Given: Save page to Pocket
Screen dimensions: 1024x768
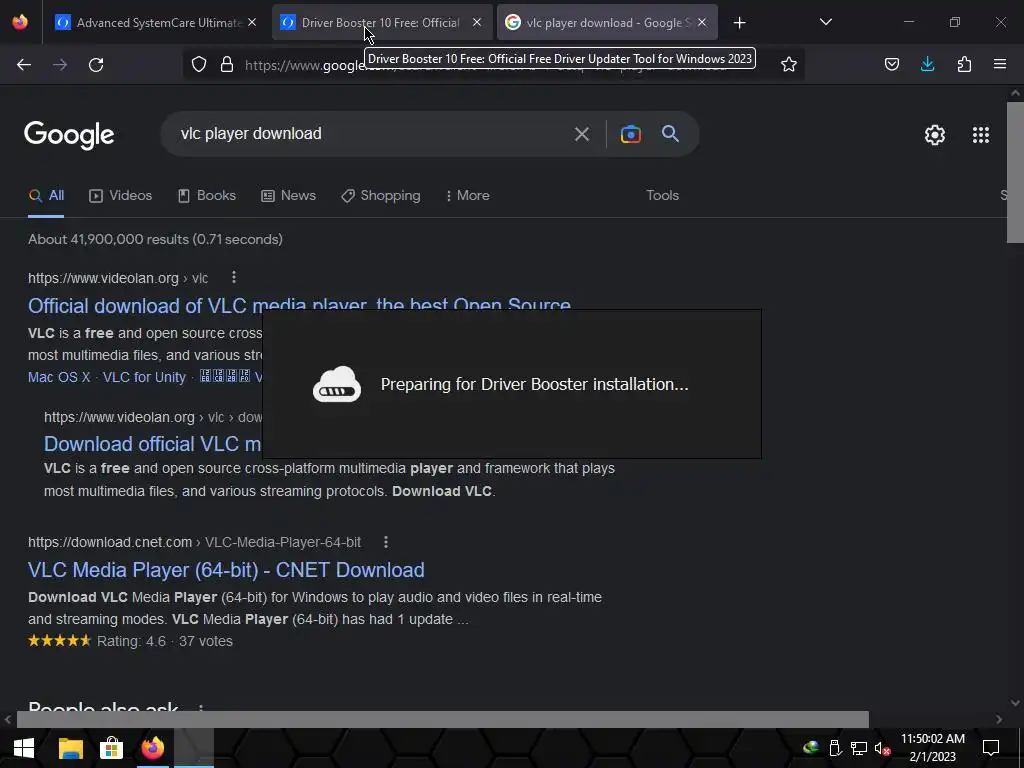Looking at the screenshot, I should [x=891, y=64].
